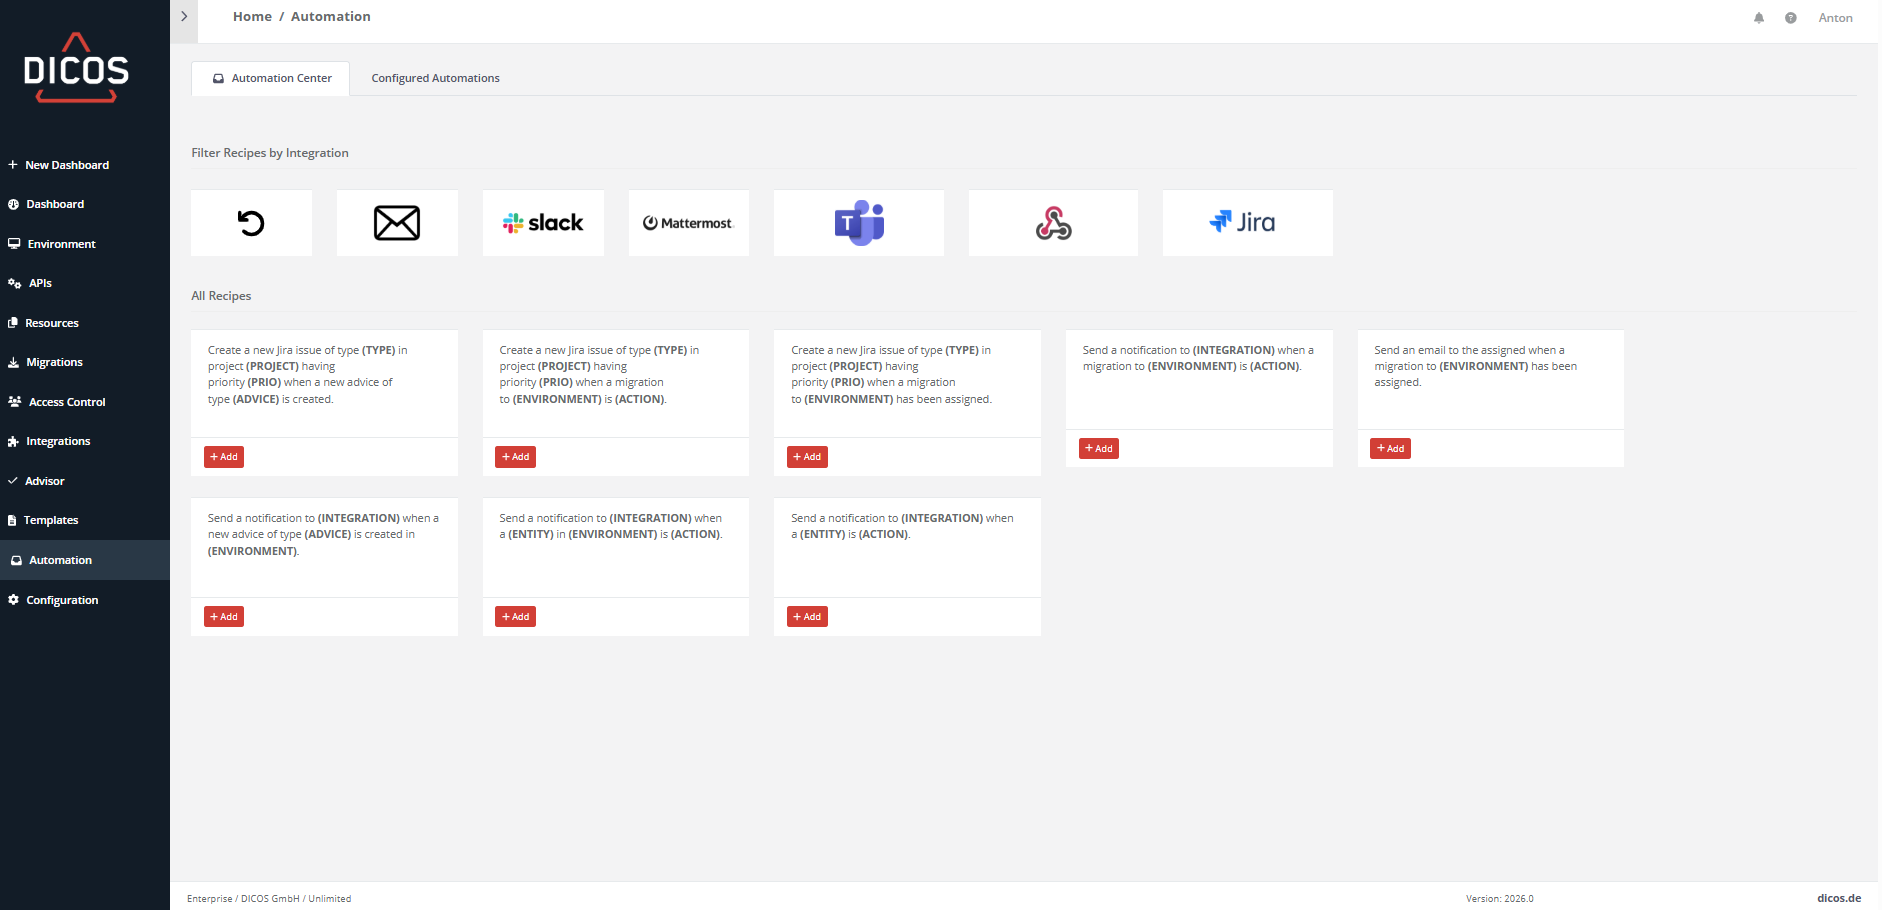Filter recipes by Mattermost integration
This screenshot has height=910, width=1882.
tap(688, 223)
